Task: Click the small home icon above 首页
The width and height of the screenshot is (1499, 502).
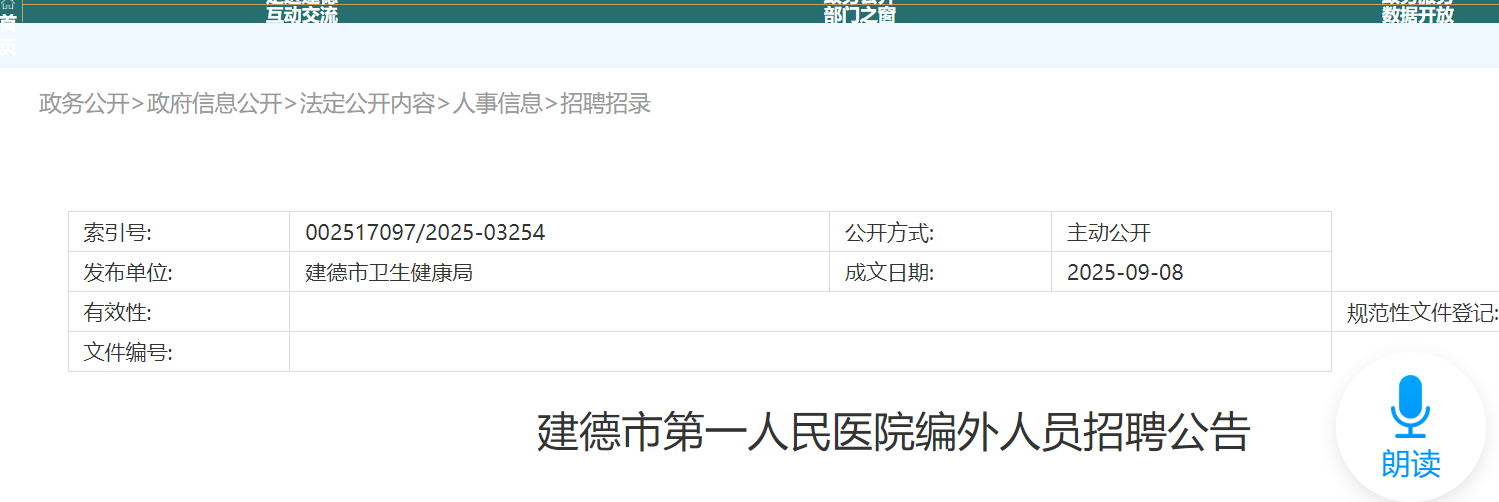Action: tap(8, 5)
